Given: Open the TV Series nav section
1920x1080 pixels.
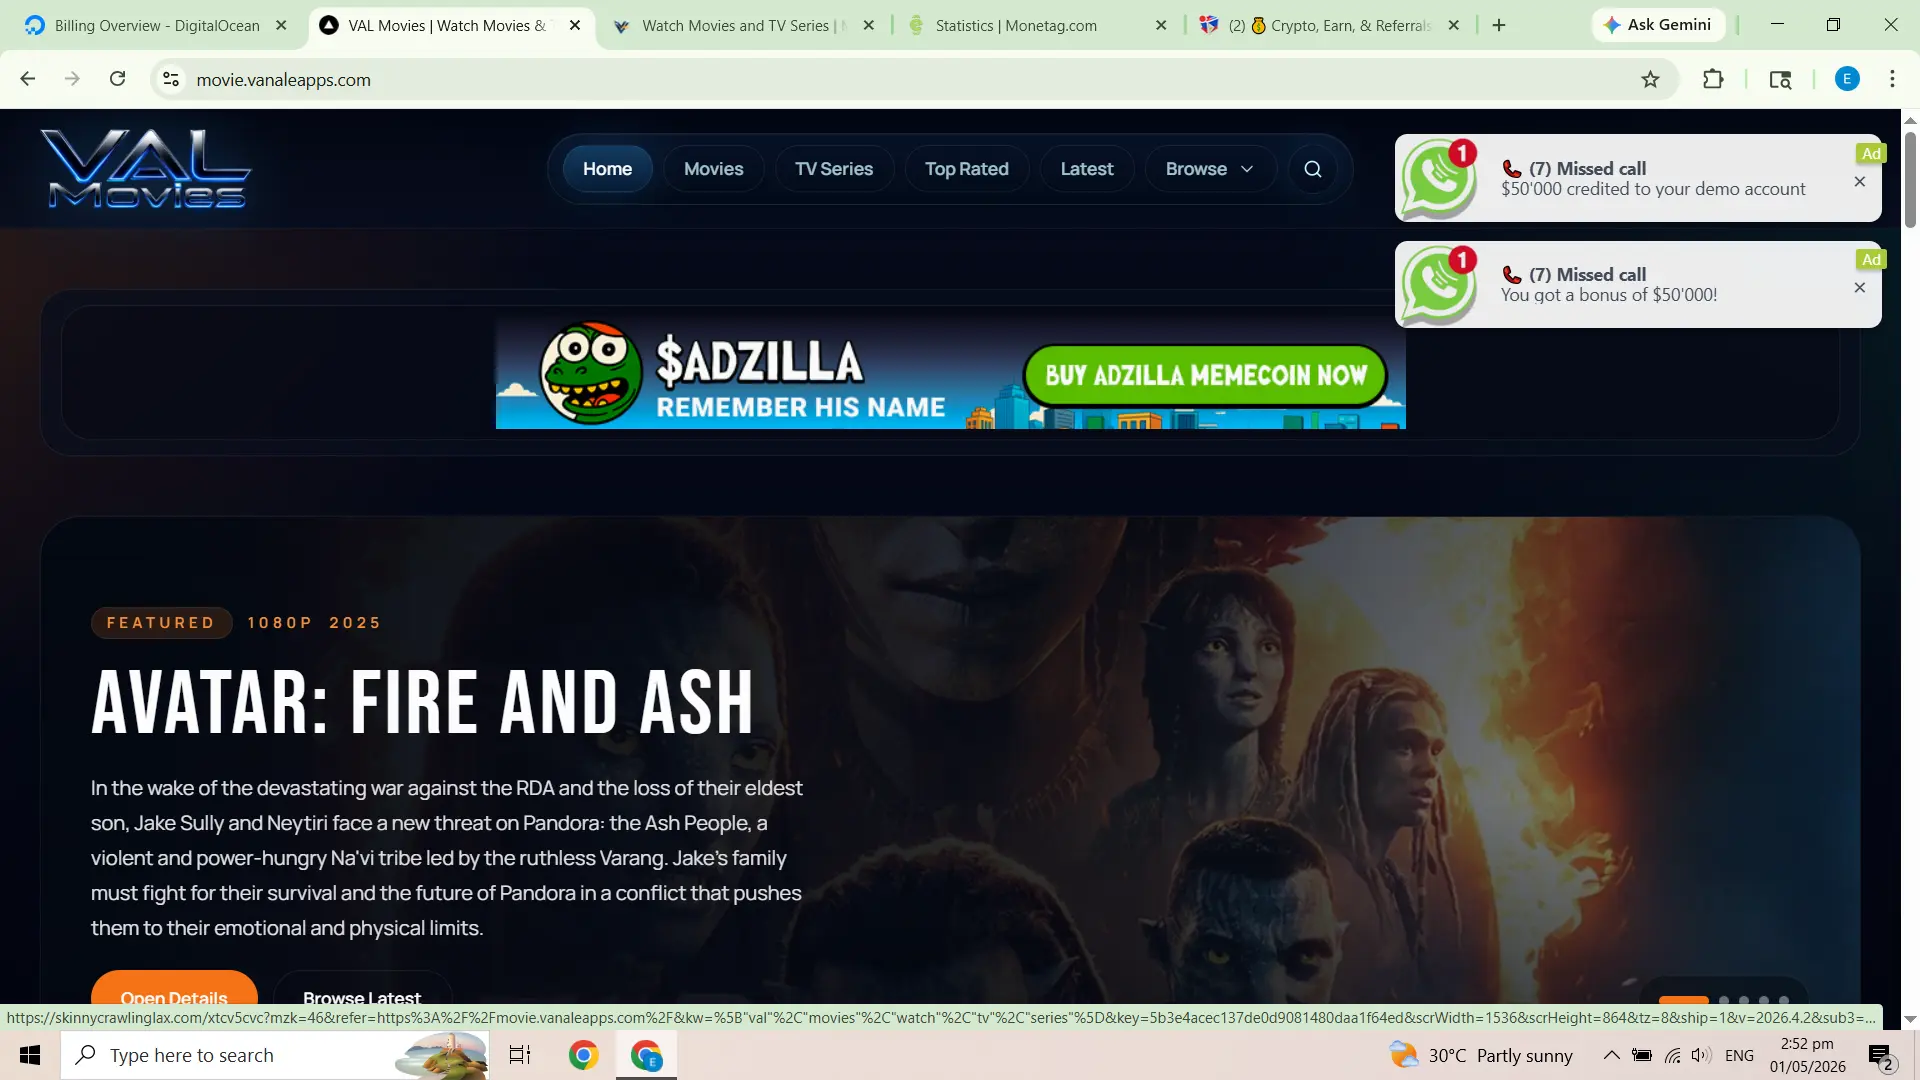Looking at the screenshot, I should (834, 169).
